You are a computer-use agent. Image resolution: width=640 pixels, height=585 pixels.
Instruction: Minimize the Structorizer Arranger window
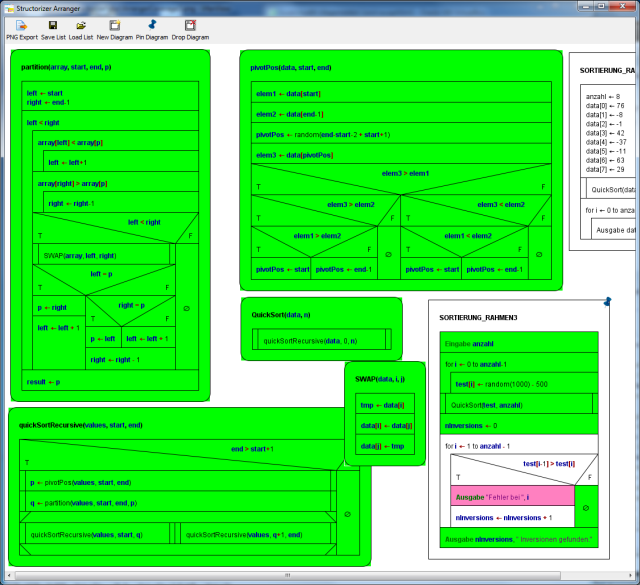click(x=586, y=7)
